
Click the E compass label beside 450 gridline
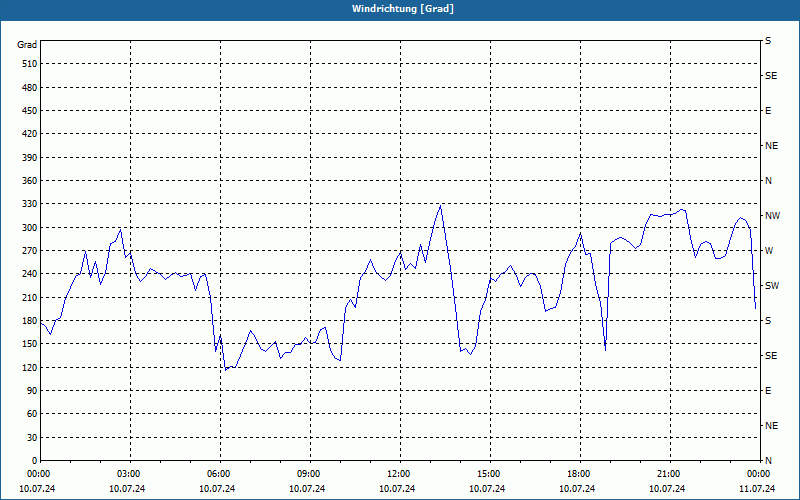[768, 111]
